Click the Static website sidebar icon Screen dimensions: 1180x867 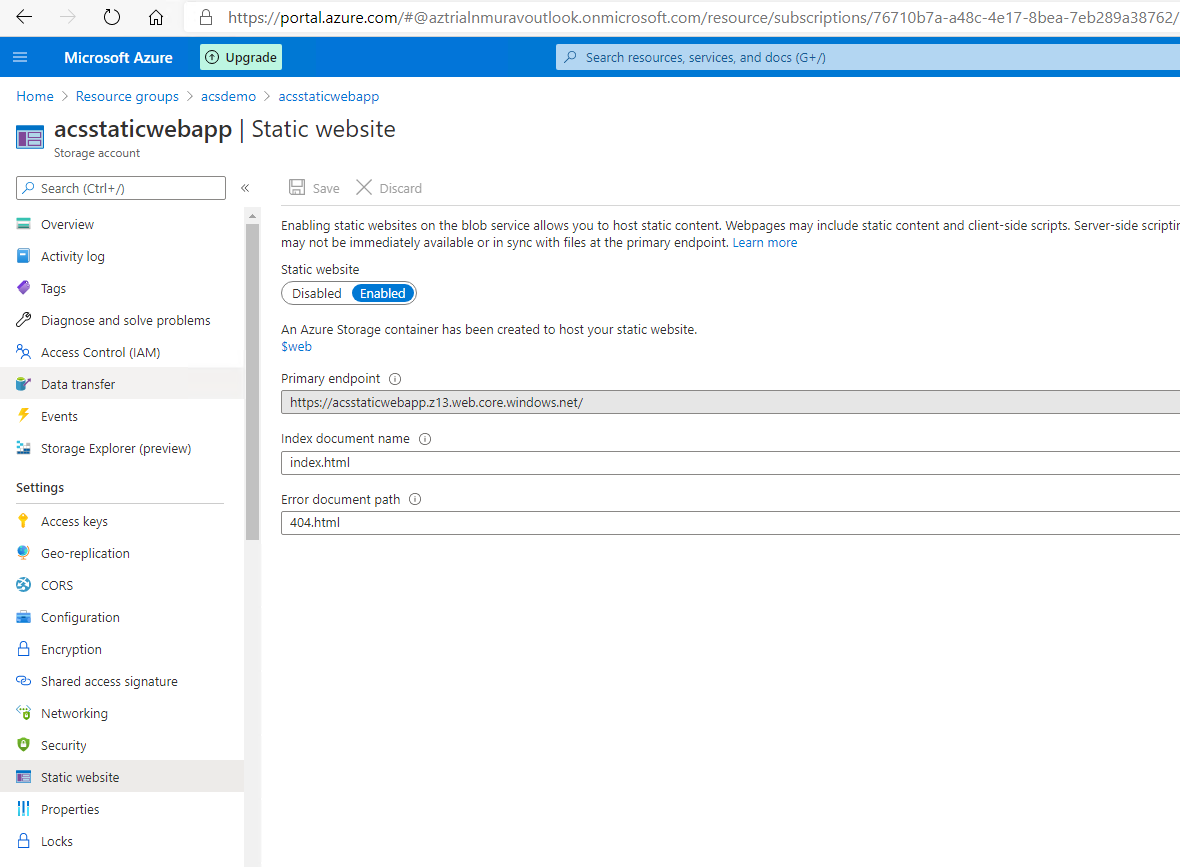click(23, 777)
